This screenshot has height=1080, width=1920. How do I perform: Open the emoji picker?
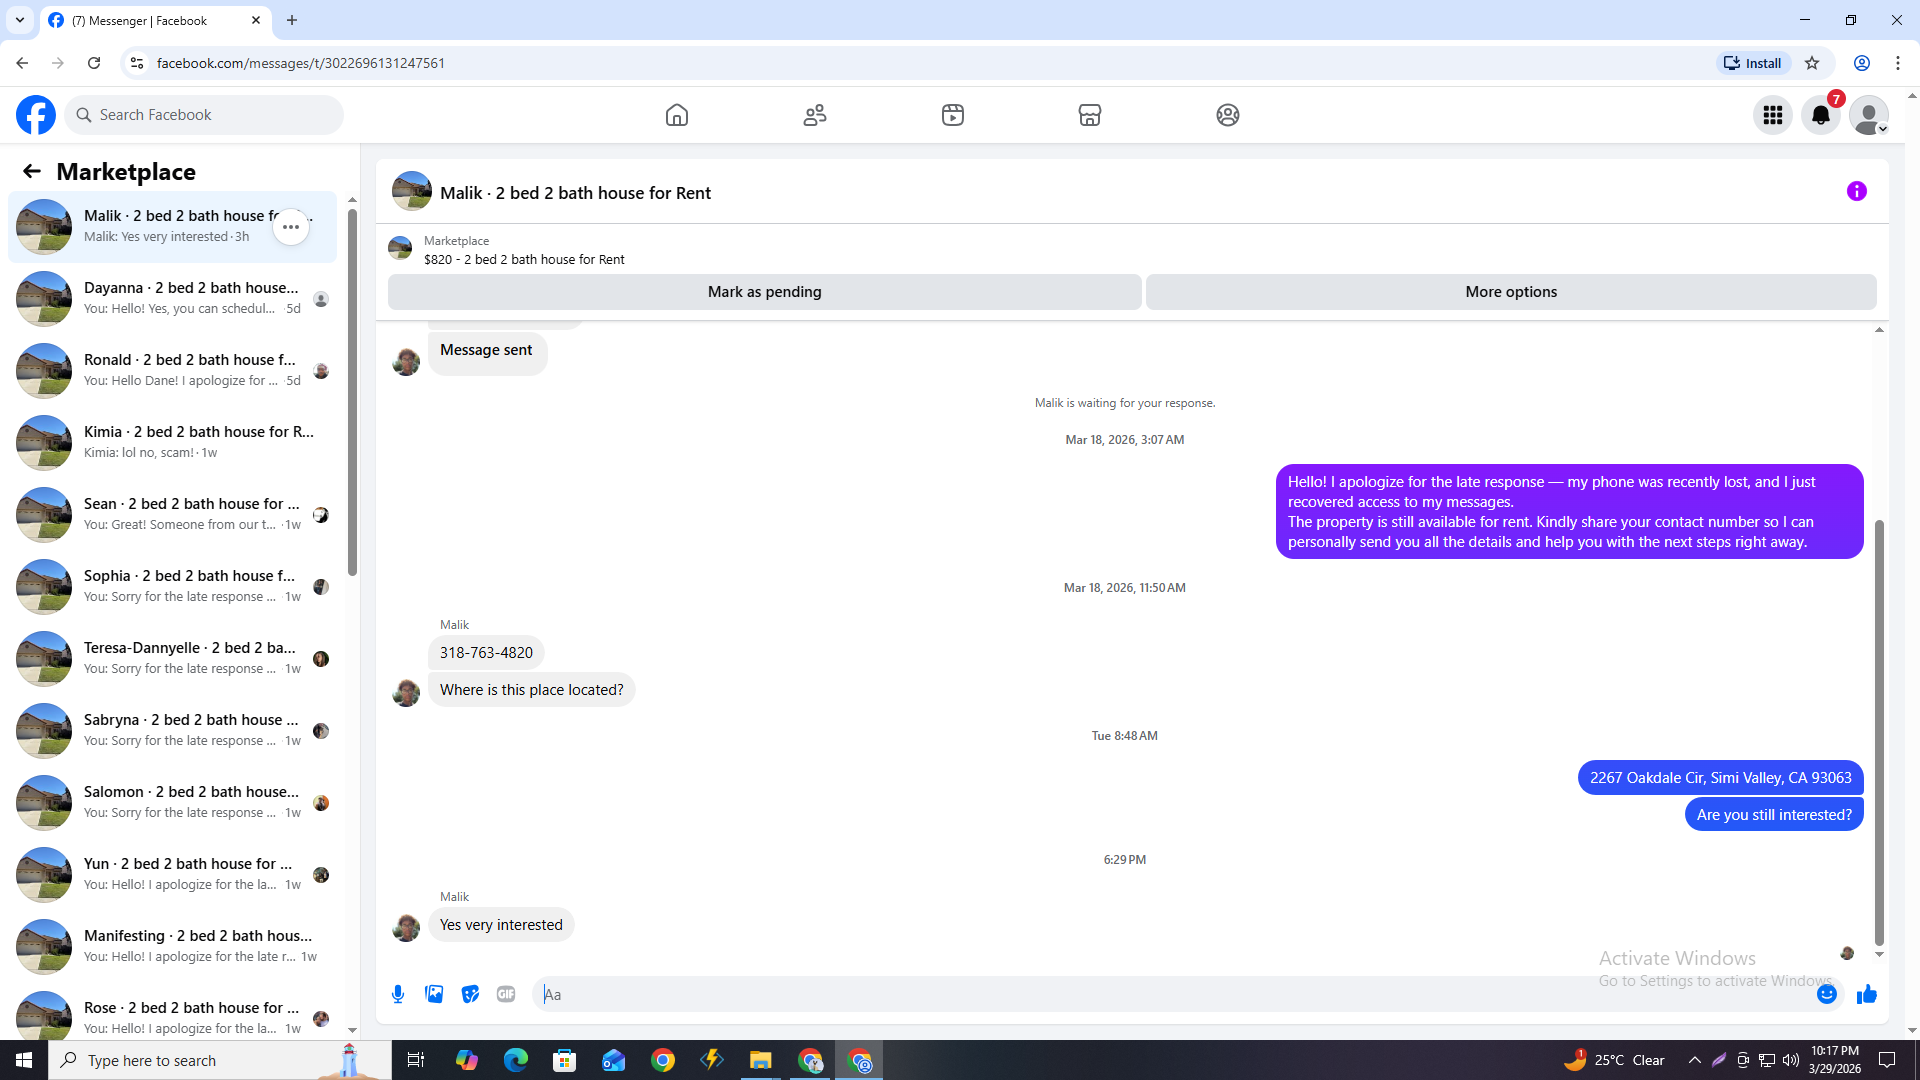(x=1827, y=994)
